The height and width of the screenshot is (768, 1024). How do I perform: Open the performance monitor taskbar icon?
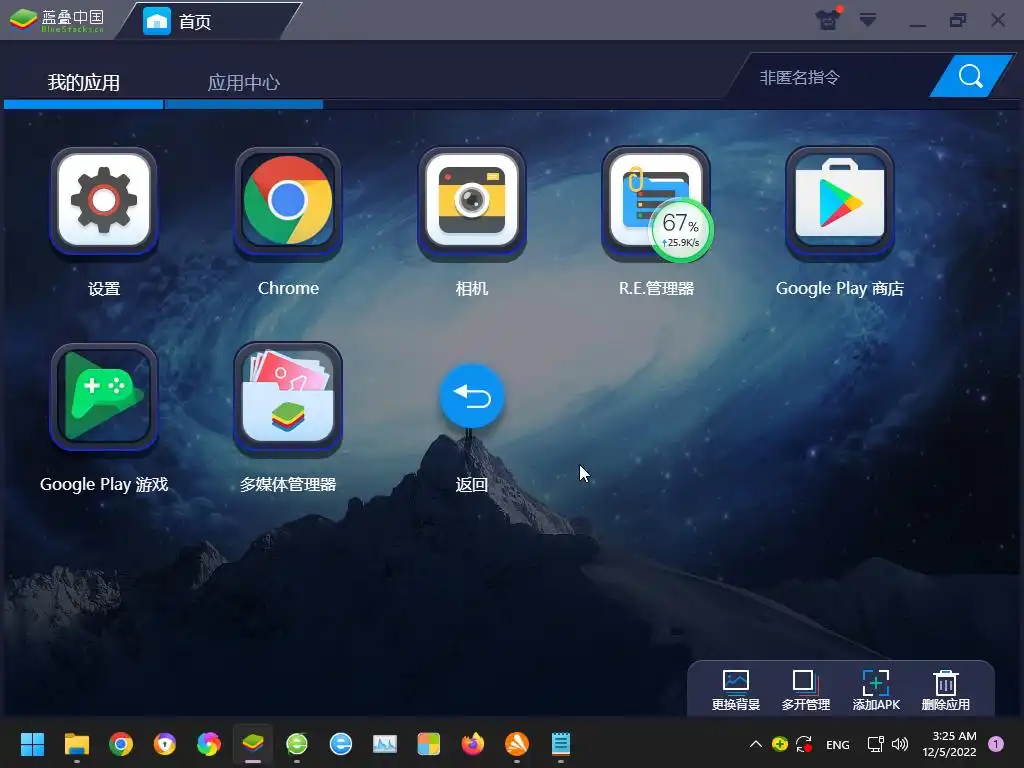pyautogui.click(x=385, y=744)
